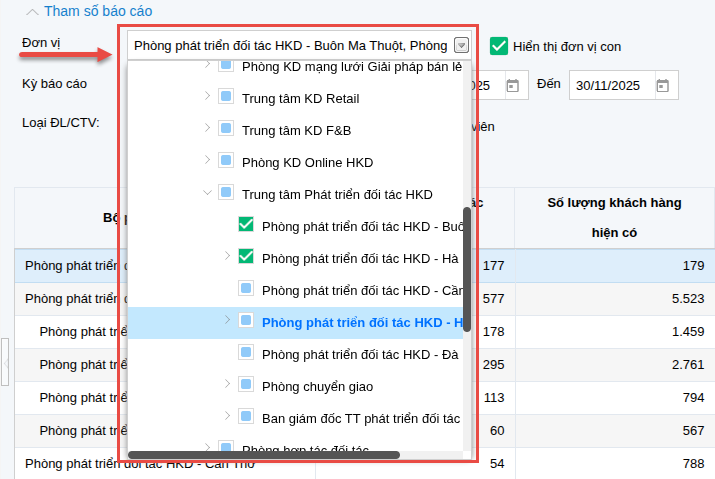Screen dimensions: 715x479
Task: Collapse Trung tâm Phát triển đối tác HKD
Action: pyautogui.click(x=207, y=194)
